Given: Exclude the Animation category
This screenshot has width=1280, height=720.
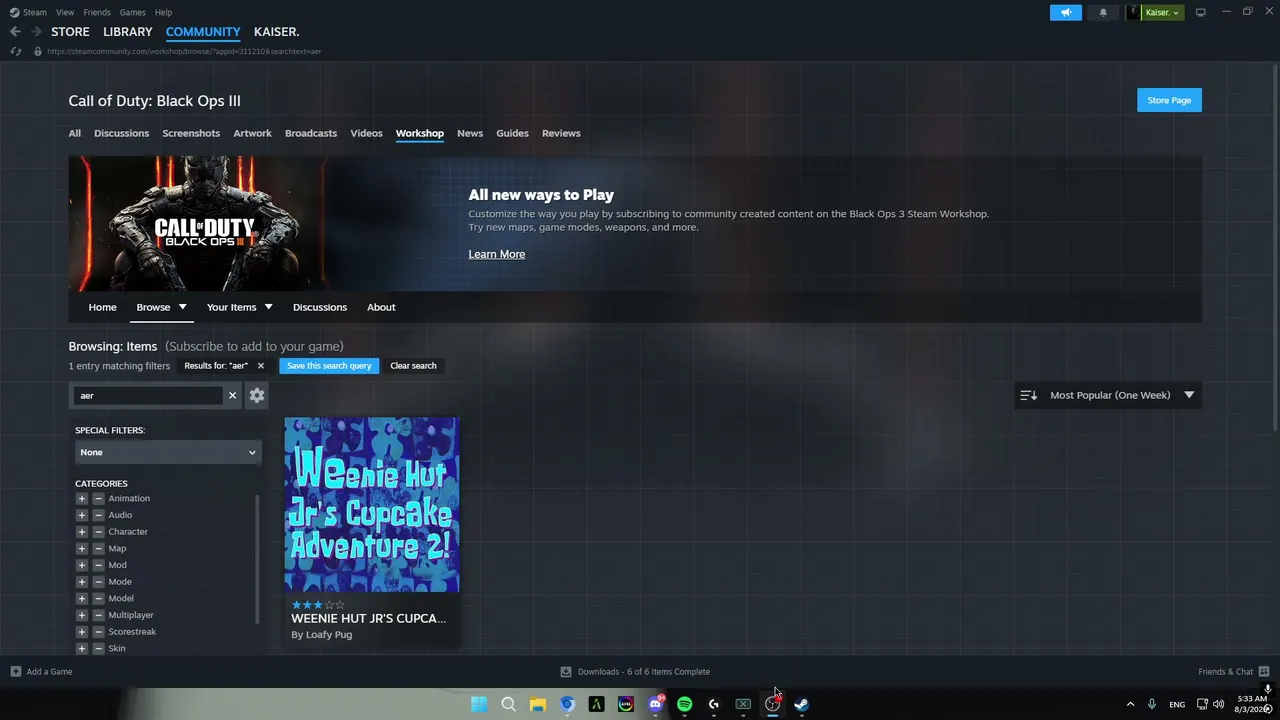Looking at the screenshot, I should [x=98, y=499].
